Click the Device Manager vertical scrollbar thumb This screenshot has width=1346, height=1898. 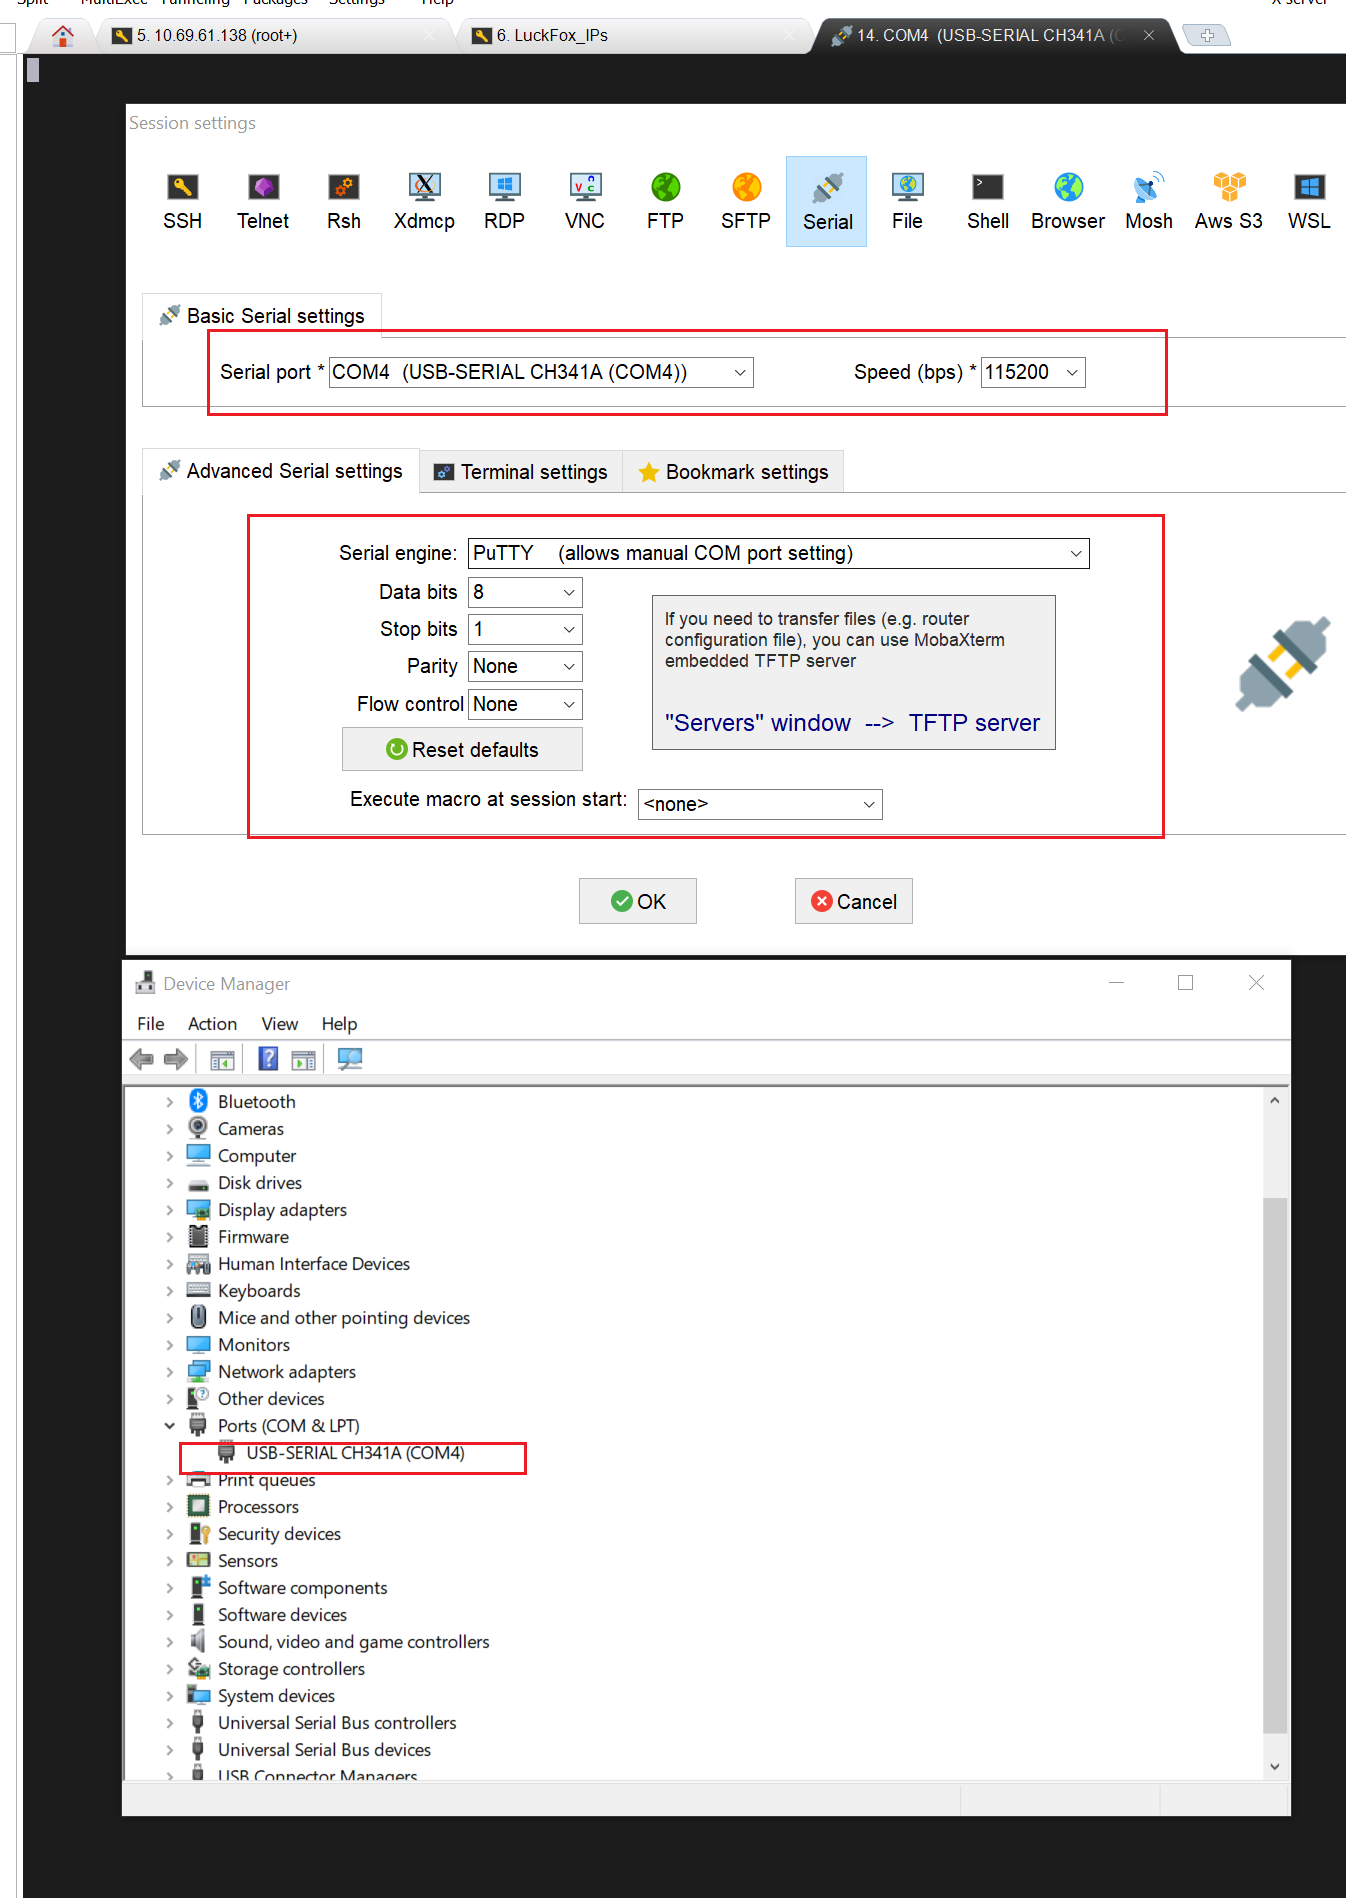1275,1465
